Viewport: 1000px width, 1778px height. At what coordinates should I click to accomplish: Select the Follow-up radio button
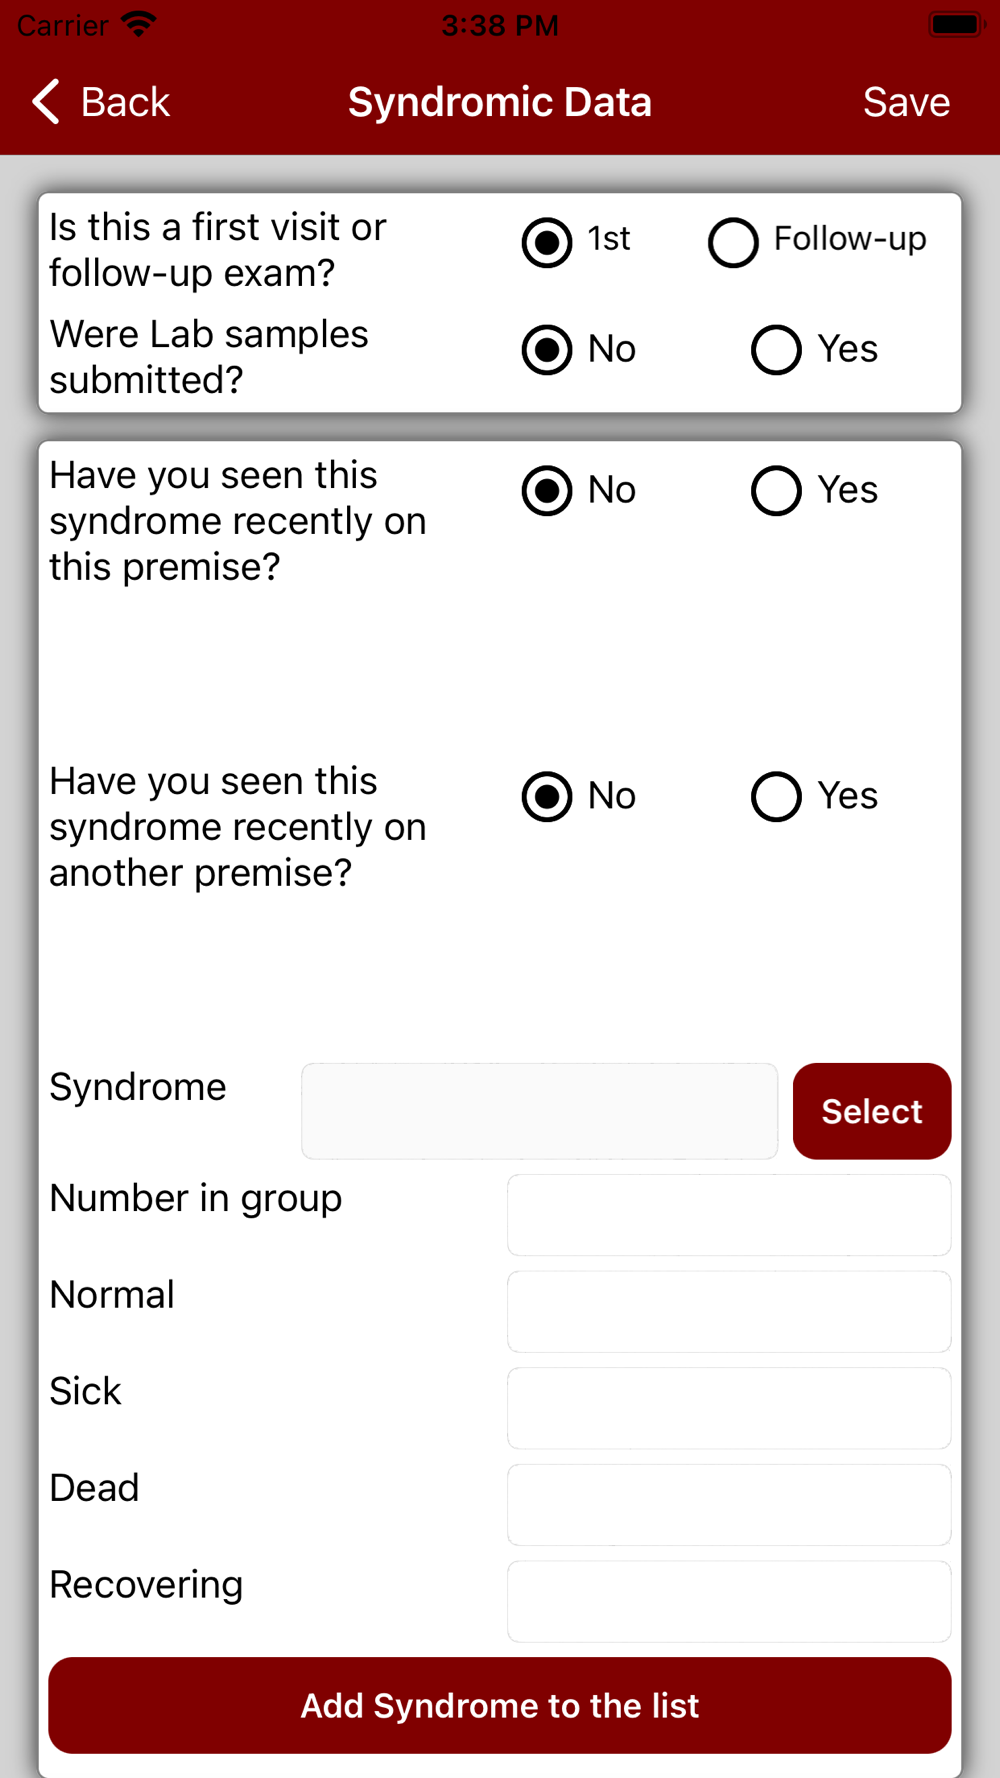point(733,242)
